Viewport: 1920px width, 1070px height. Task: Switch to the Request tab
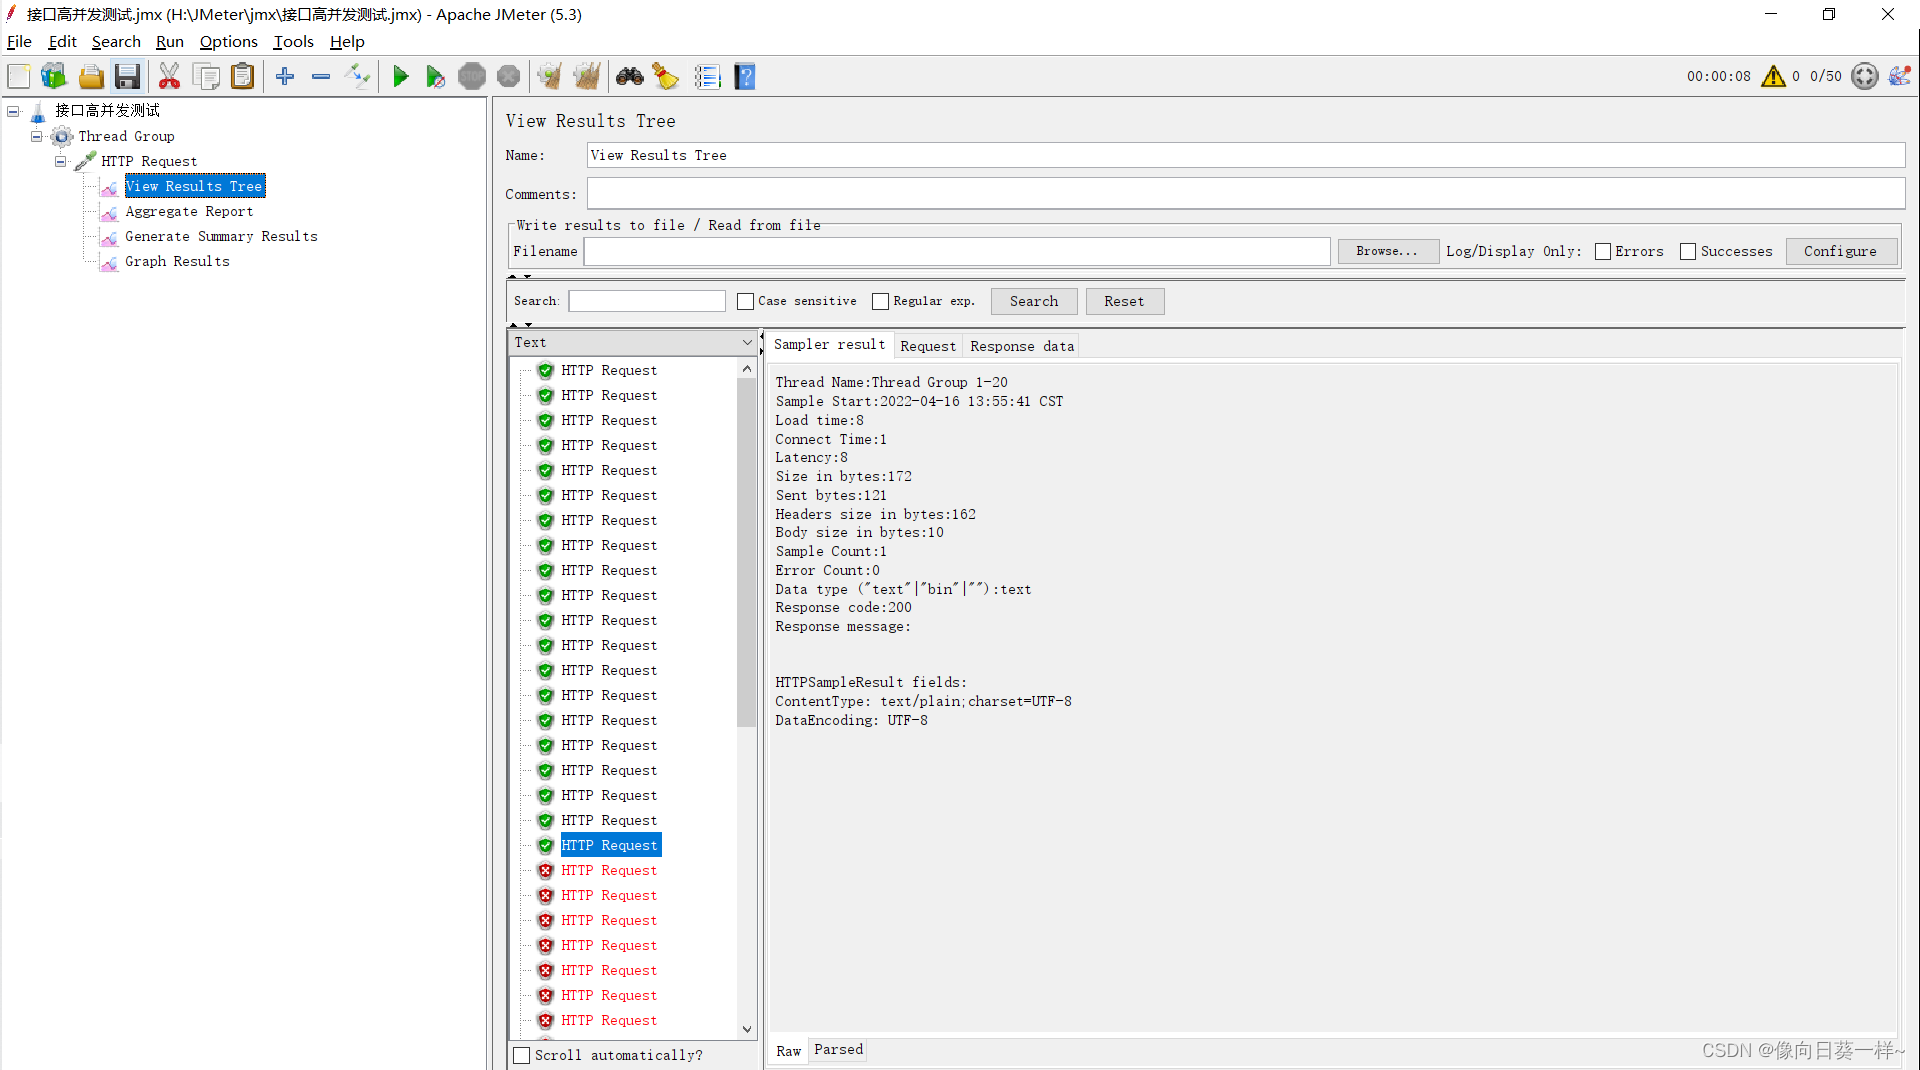(928, 346)
